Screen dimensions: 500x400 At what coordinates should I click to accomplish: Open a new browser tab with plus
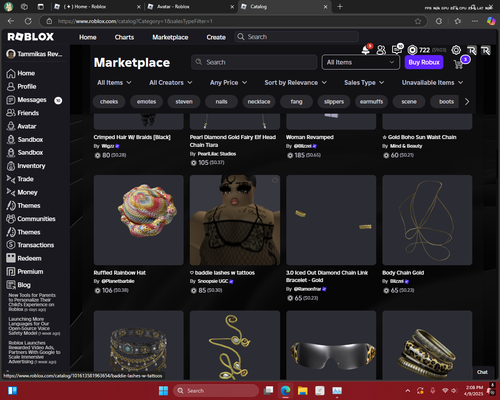point(340,7)
